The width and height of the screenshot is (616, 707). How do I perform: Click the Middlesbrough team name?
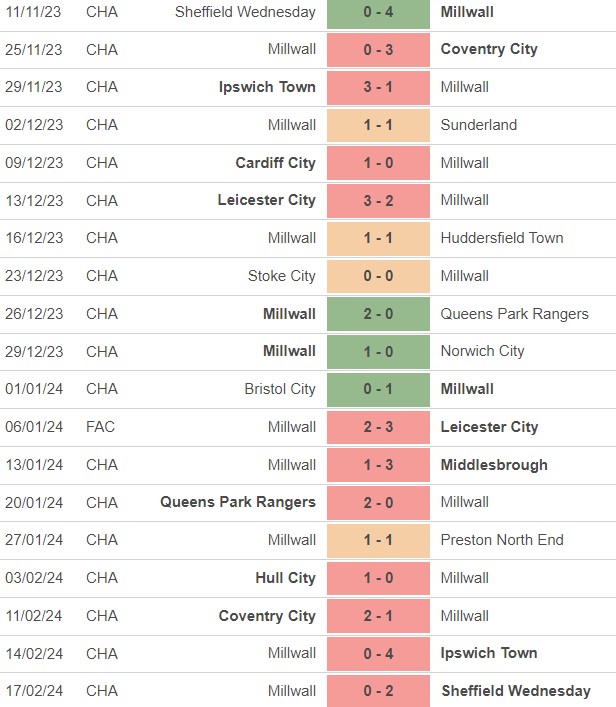click(x=494, y=465)
